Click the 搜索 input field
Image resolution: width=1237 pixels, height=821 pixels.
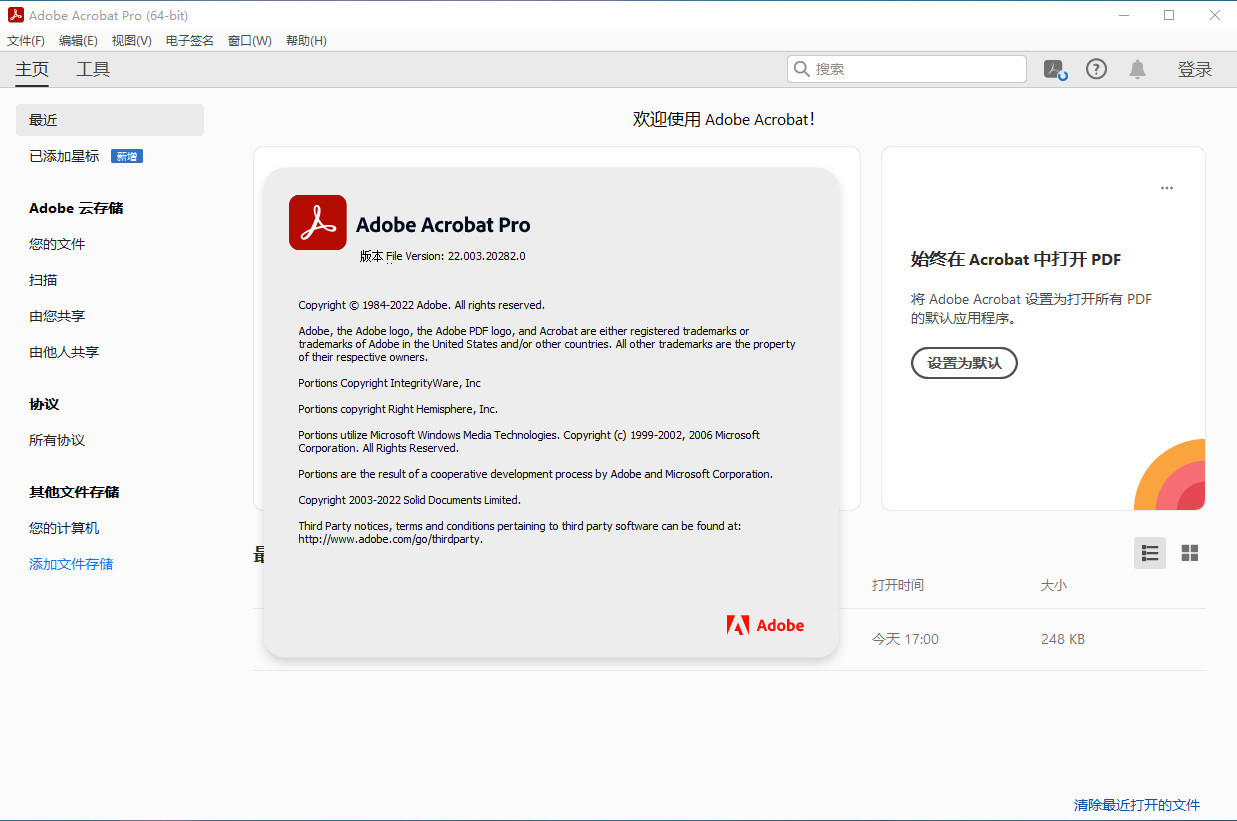(907, 69)
